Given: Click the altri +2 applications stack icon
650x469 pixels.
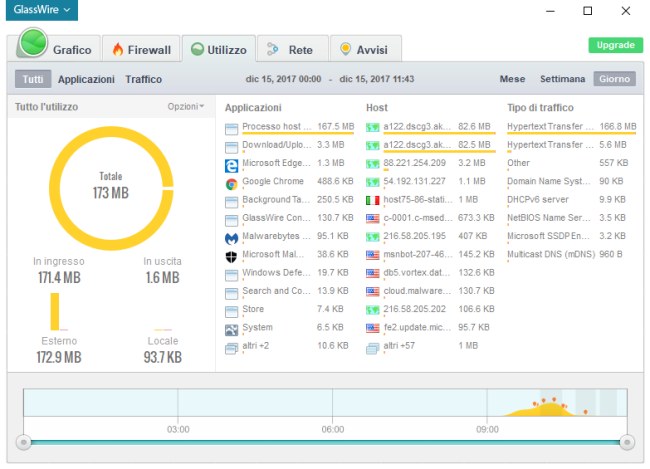Looking at the screenshot, I should tap(231, 349).
